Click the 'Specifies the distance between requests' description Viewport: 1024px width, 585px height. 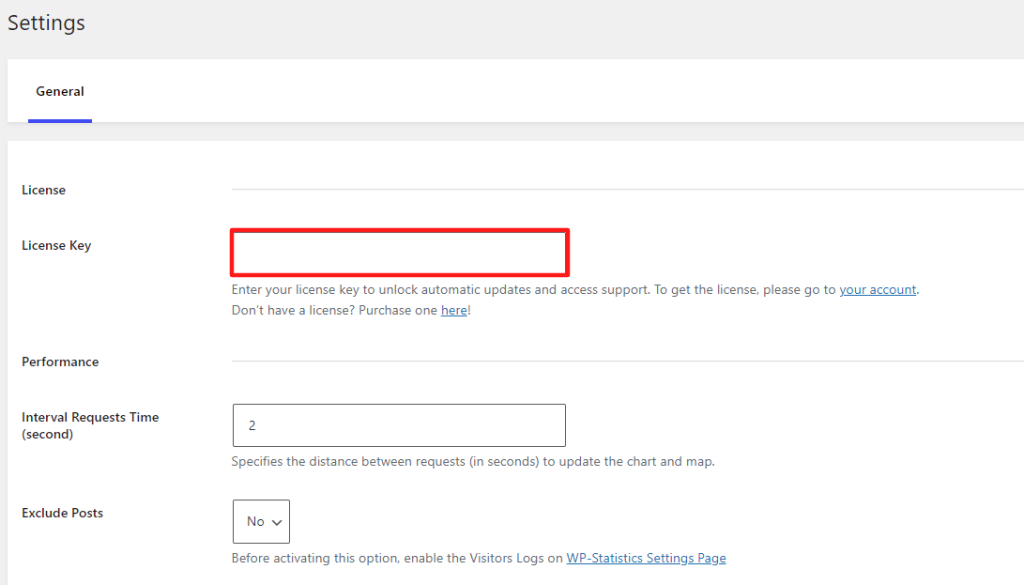point(473,462)
